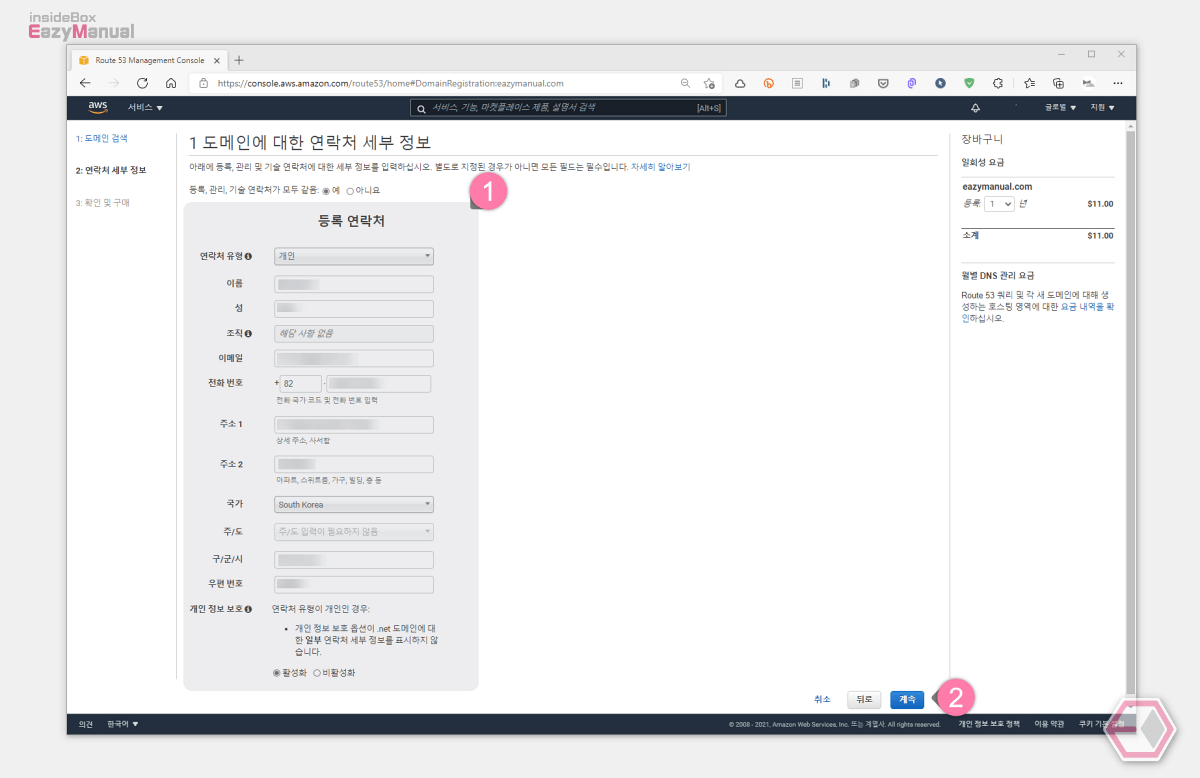This screenshot has height=778, width=1200.
Task: Go back using browser back arrow
Action: (x=85, y=83)
